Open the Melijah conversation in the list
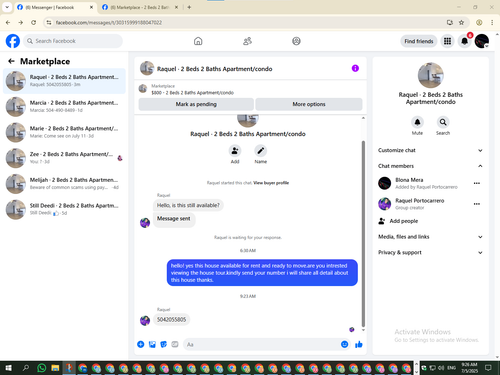Viewport: 500px width, 375px height. [x=64, y=183]
